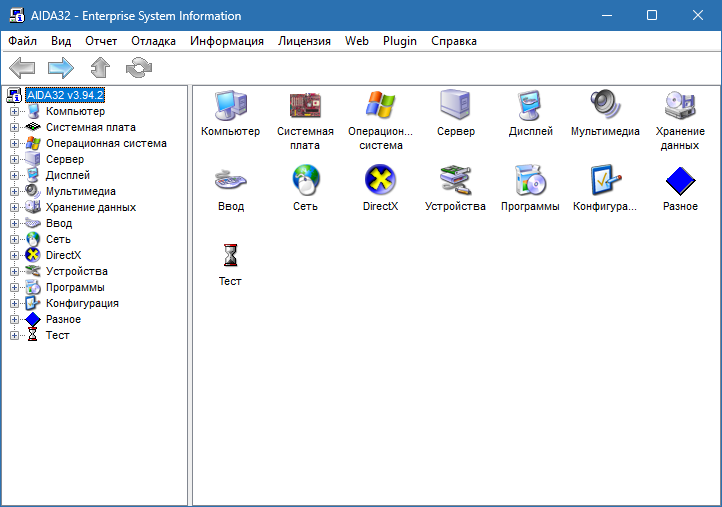Open the Plugin menu
This screenshot has height=507, width=722.
pyautogui.click(x=400, y=41)
